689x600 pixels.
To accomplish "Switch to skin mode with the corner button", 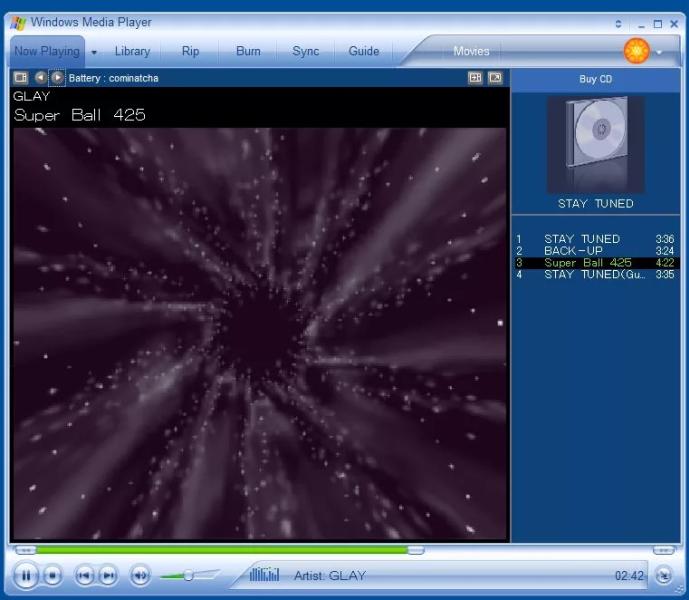I will (x=664, y=575).
